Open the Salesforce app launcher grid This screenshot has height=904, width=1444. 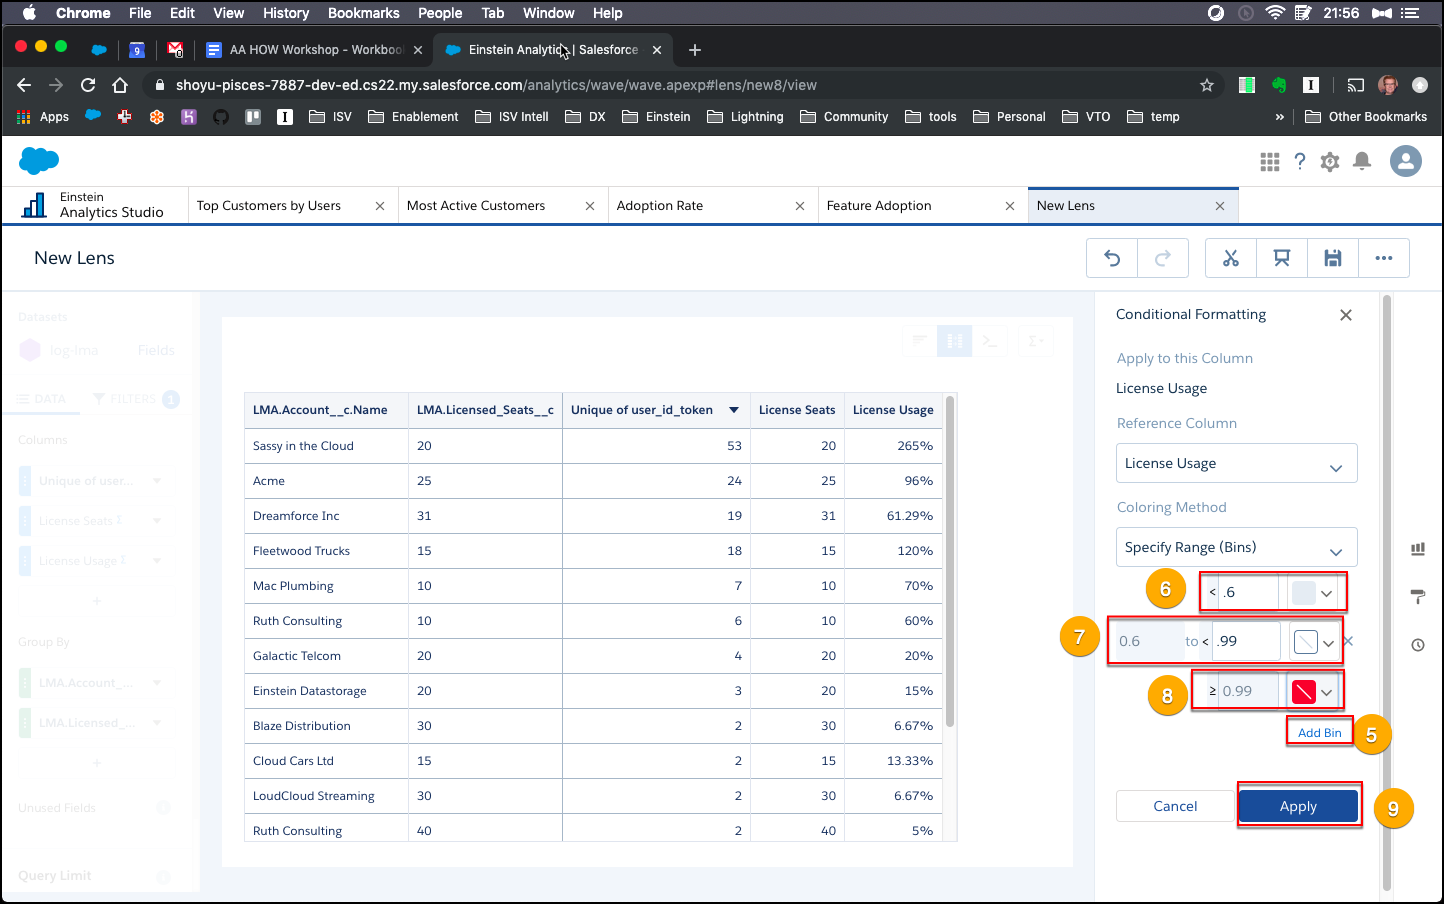(x=1270, y=161)
